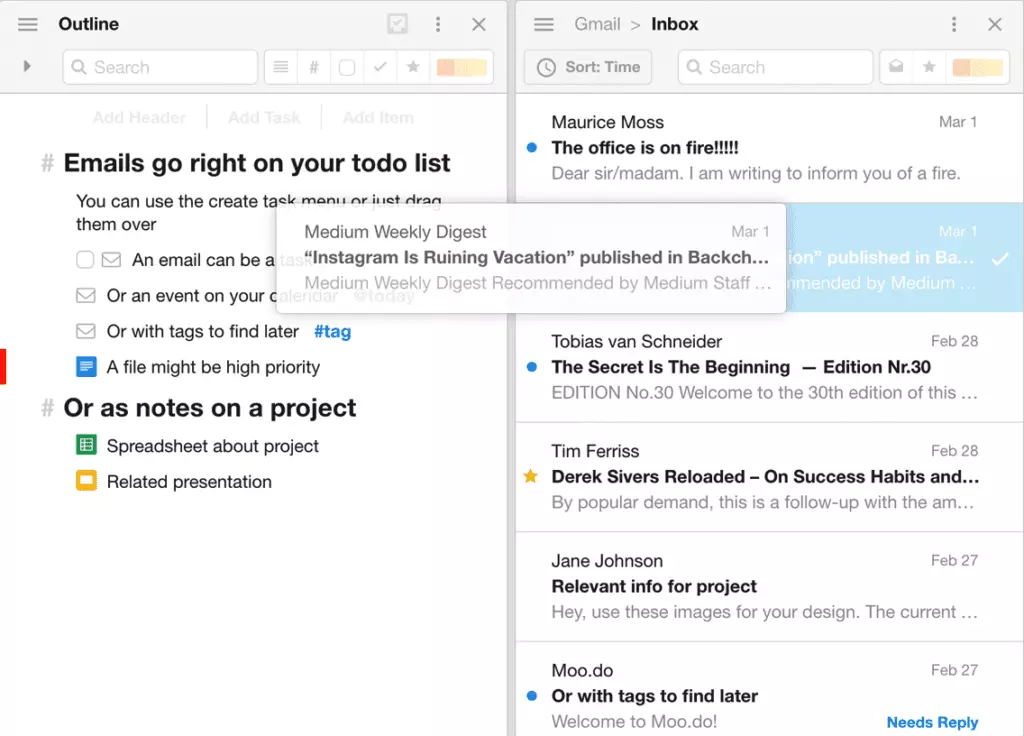Click the Gmail breadcrumb
The height and width of the screenshot is (736, 1024).
pyautogui.click(x=597, y=24)
